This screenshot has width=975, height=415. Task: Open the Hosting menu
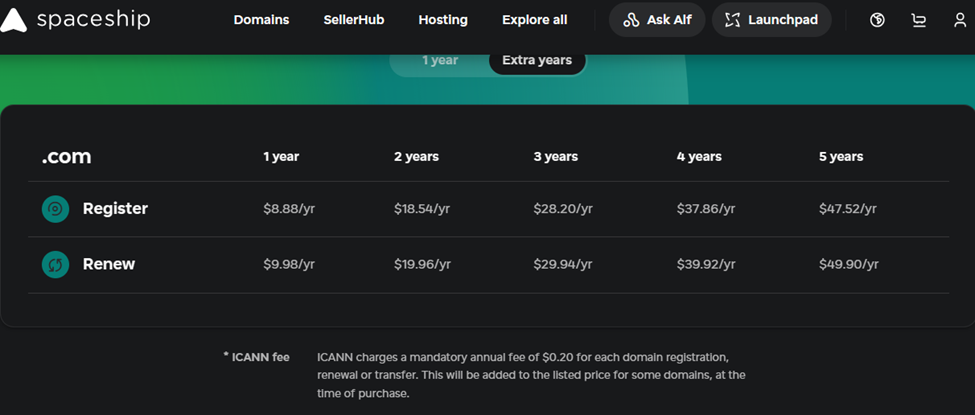443,20
